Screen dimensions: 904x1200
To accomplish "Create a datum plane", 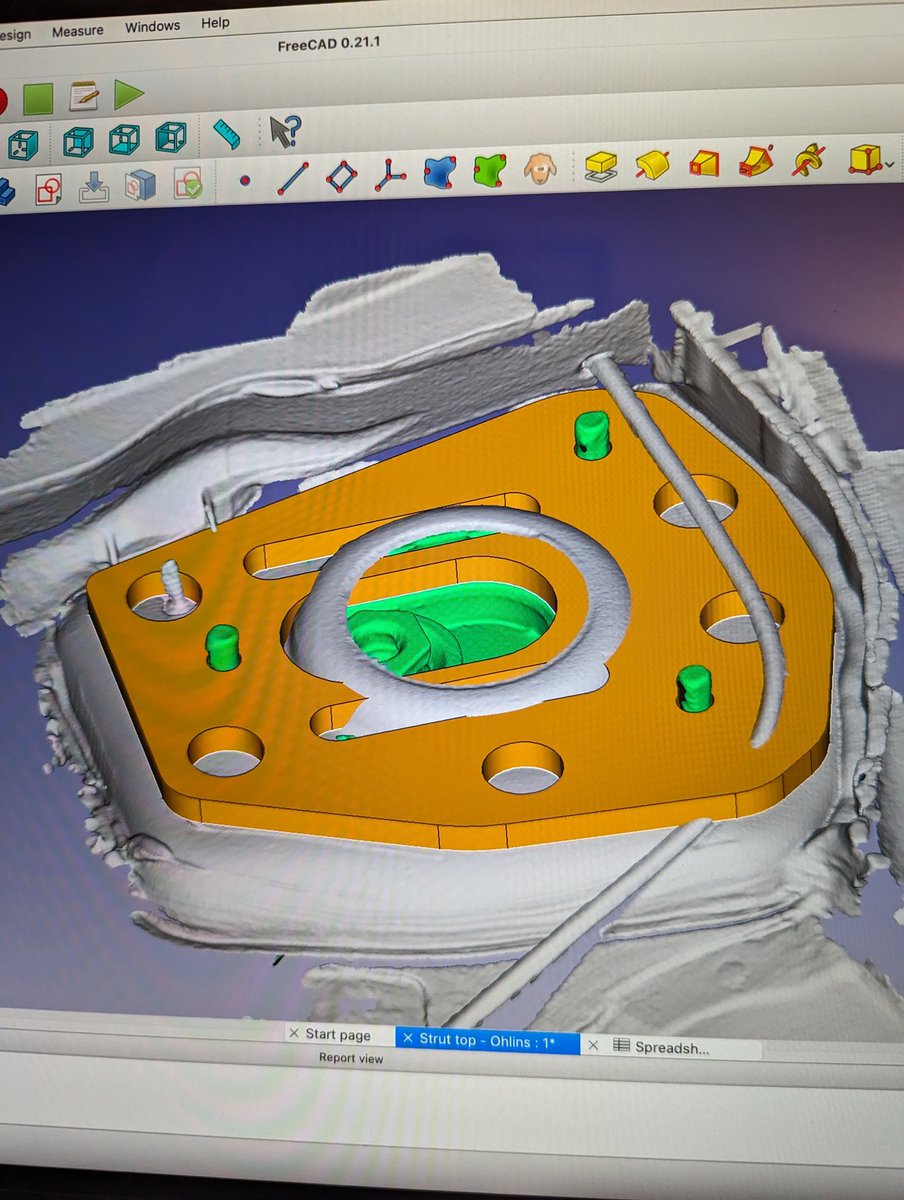I will [342, 176].
